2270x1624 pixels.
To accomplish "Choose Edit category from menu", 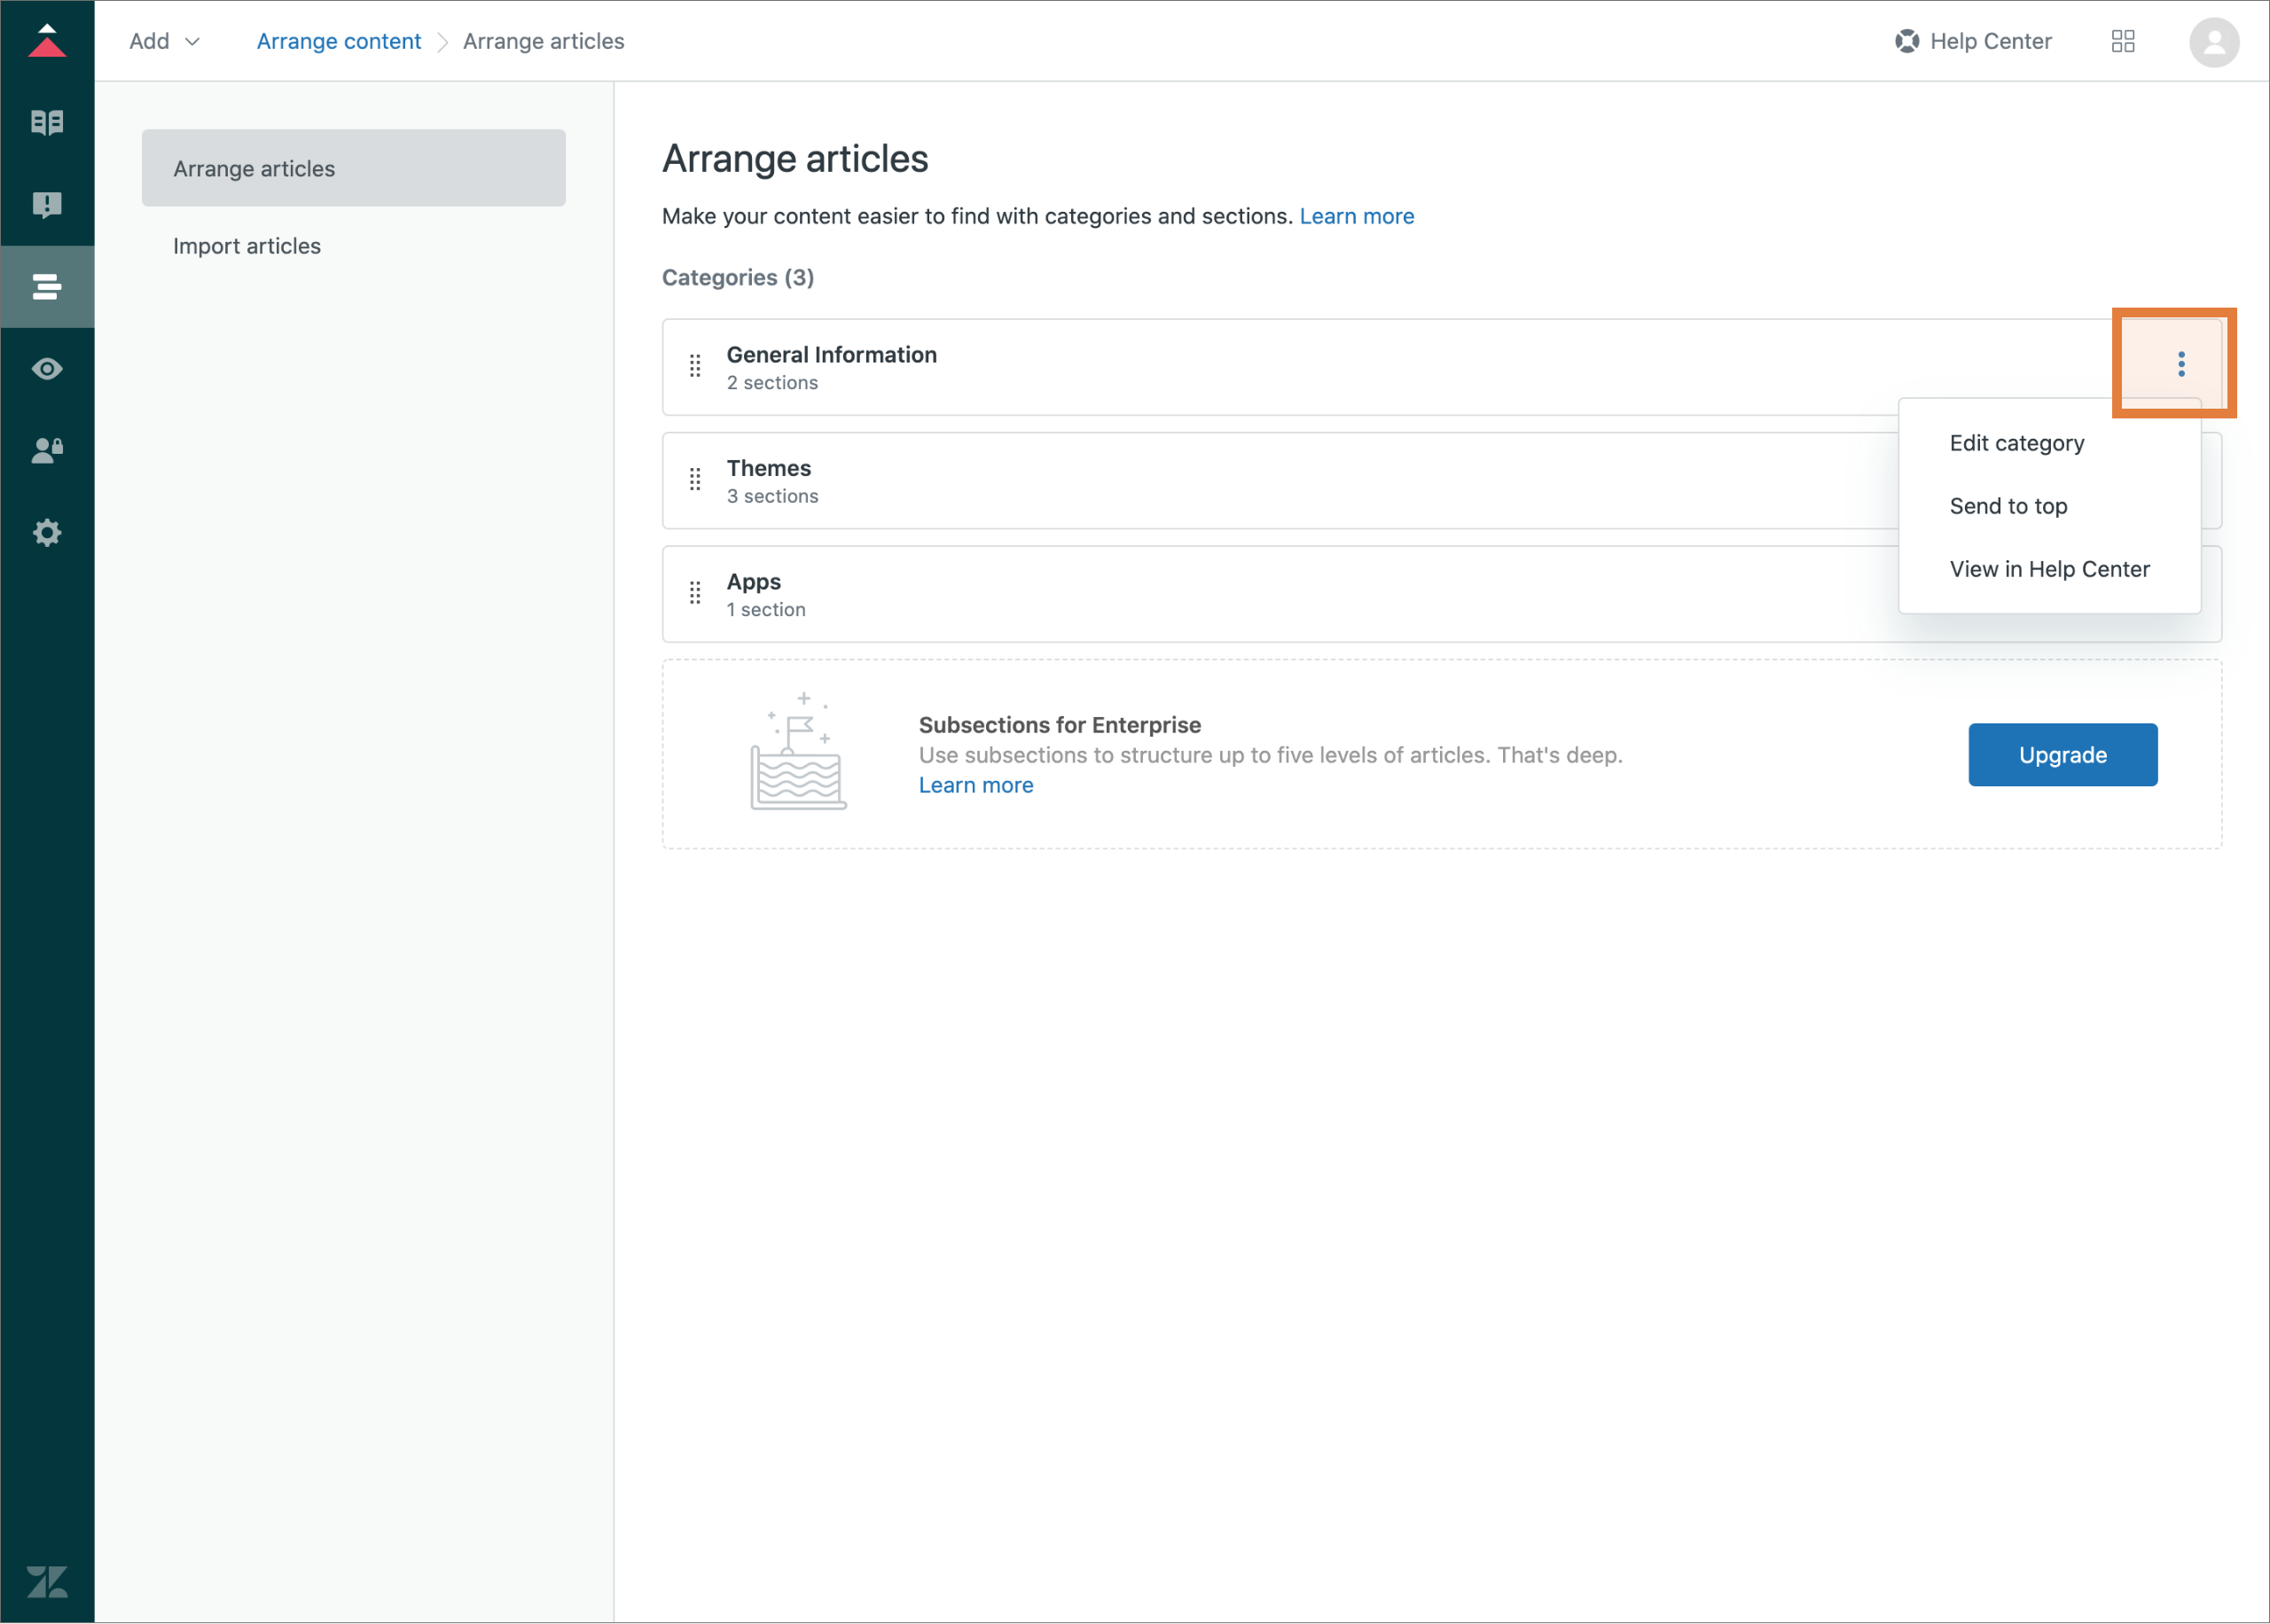I will pyautogui.click(x=2016, y=443).
